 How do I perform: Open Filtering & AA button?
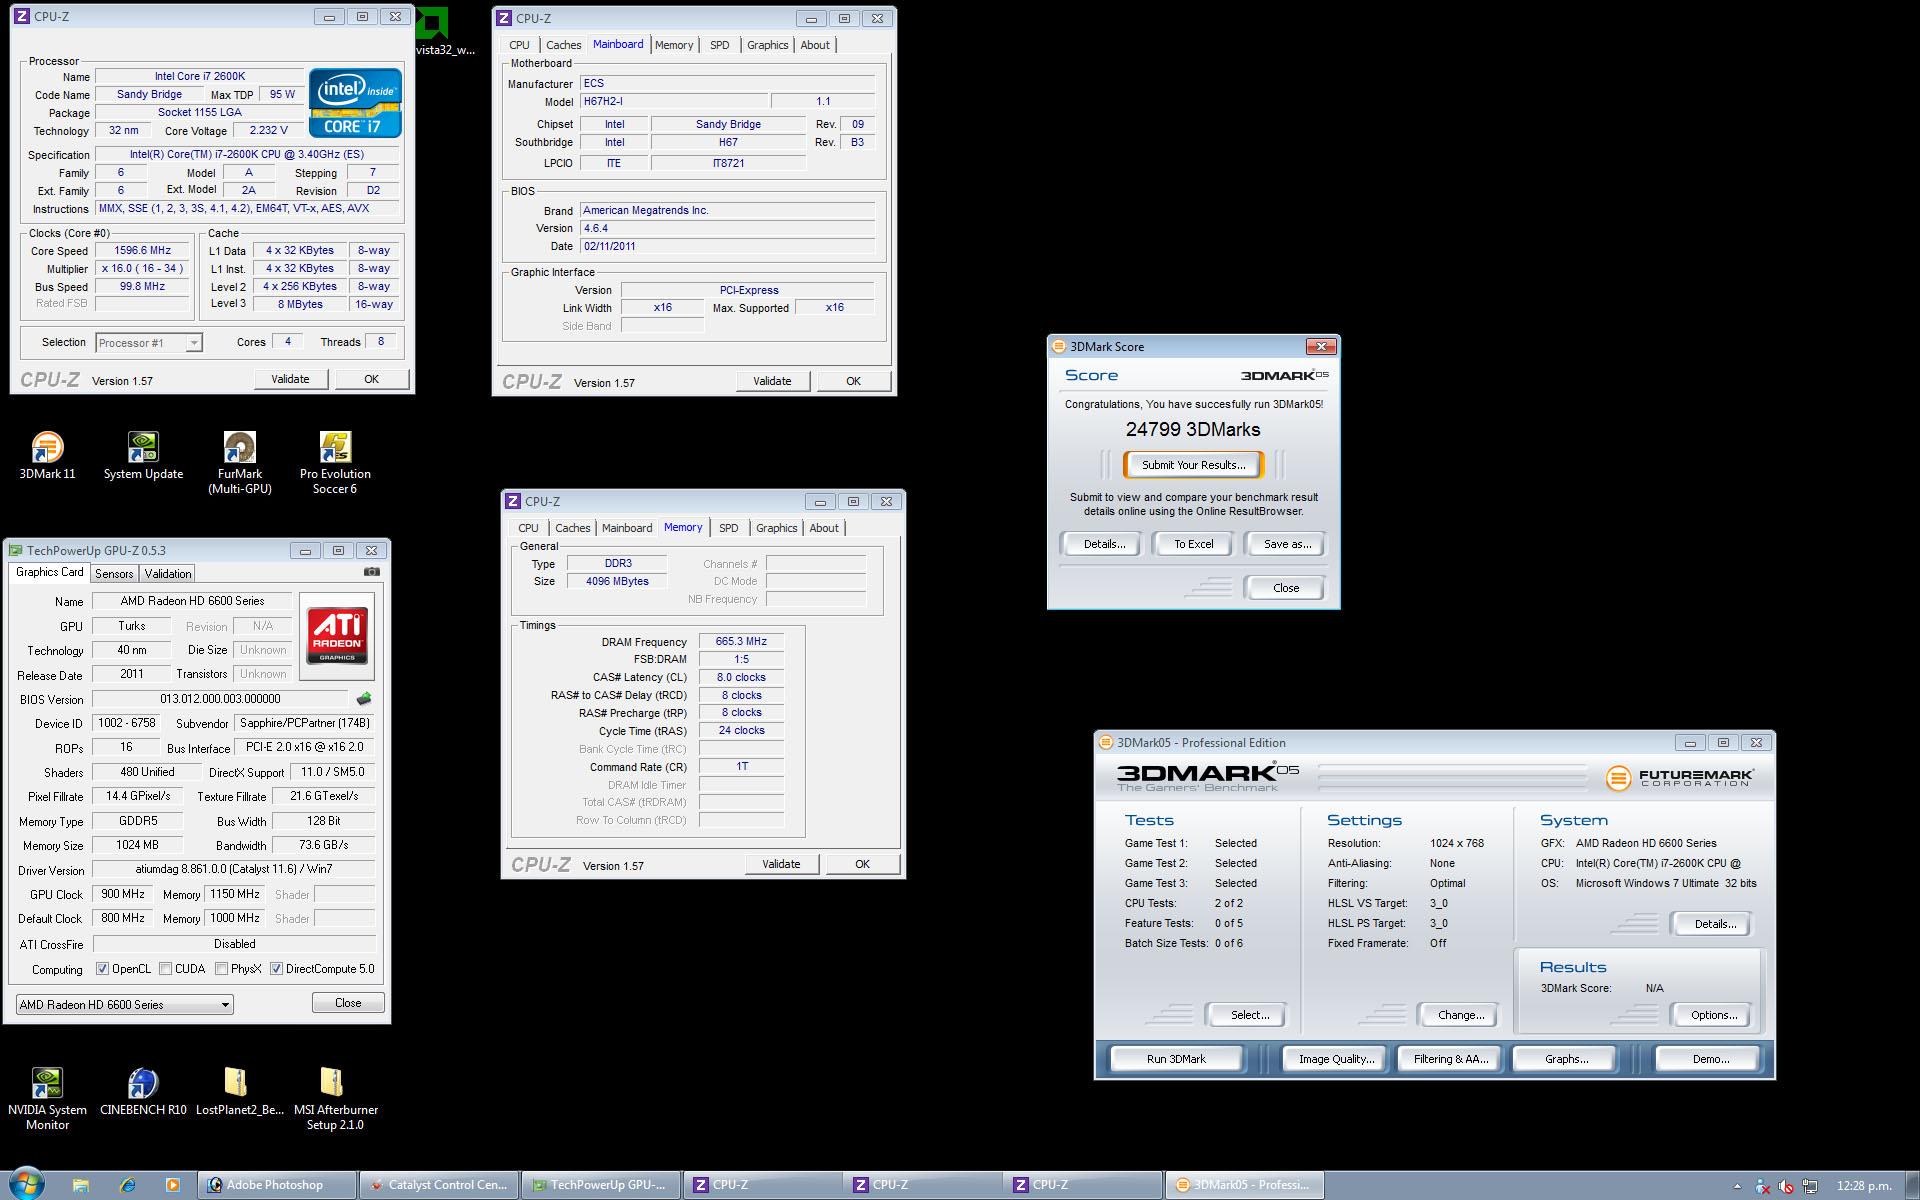1451,1059
